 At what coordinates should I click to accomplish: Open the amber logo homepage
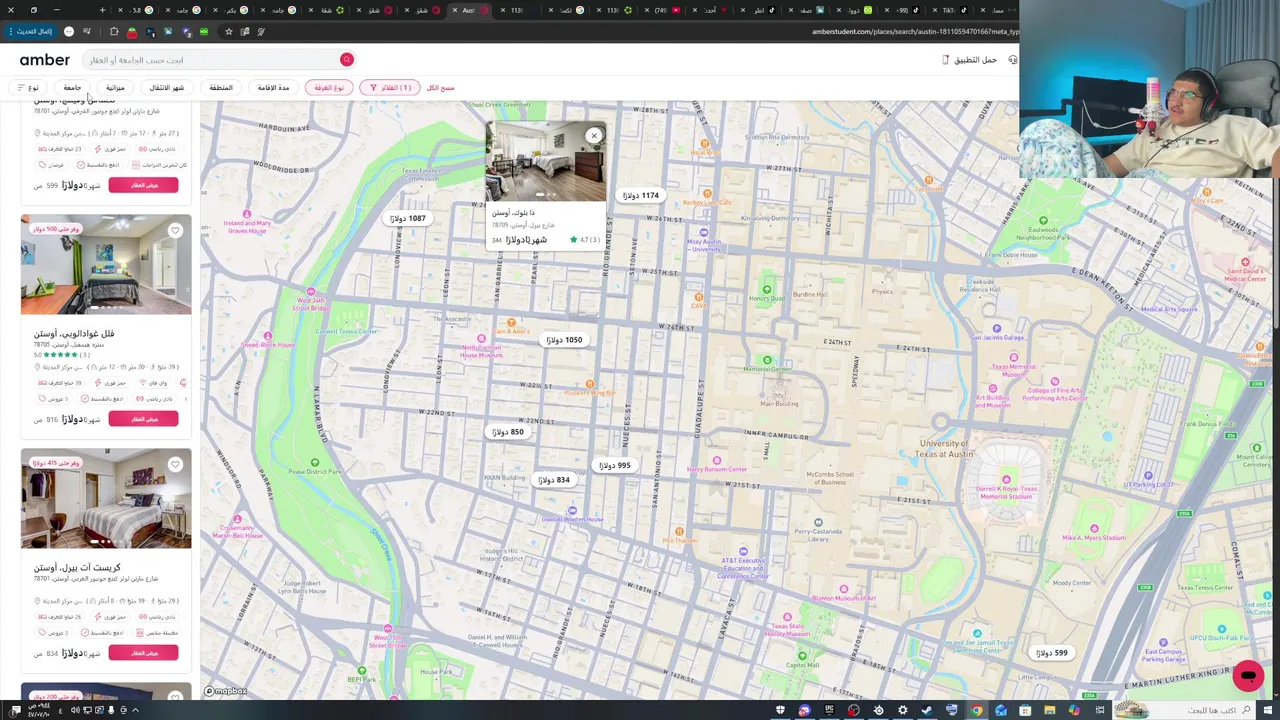tap(44, 60)
